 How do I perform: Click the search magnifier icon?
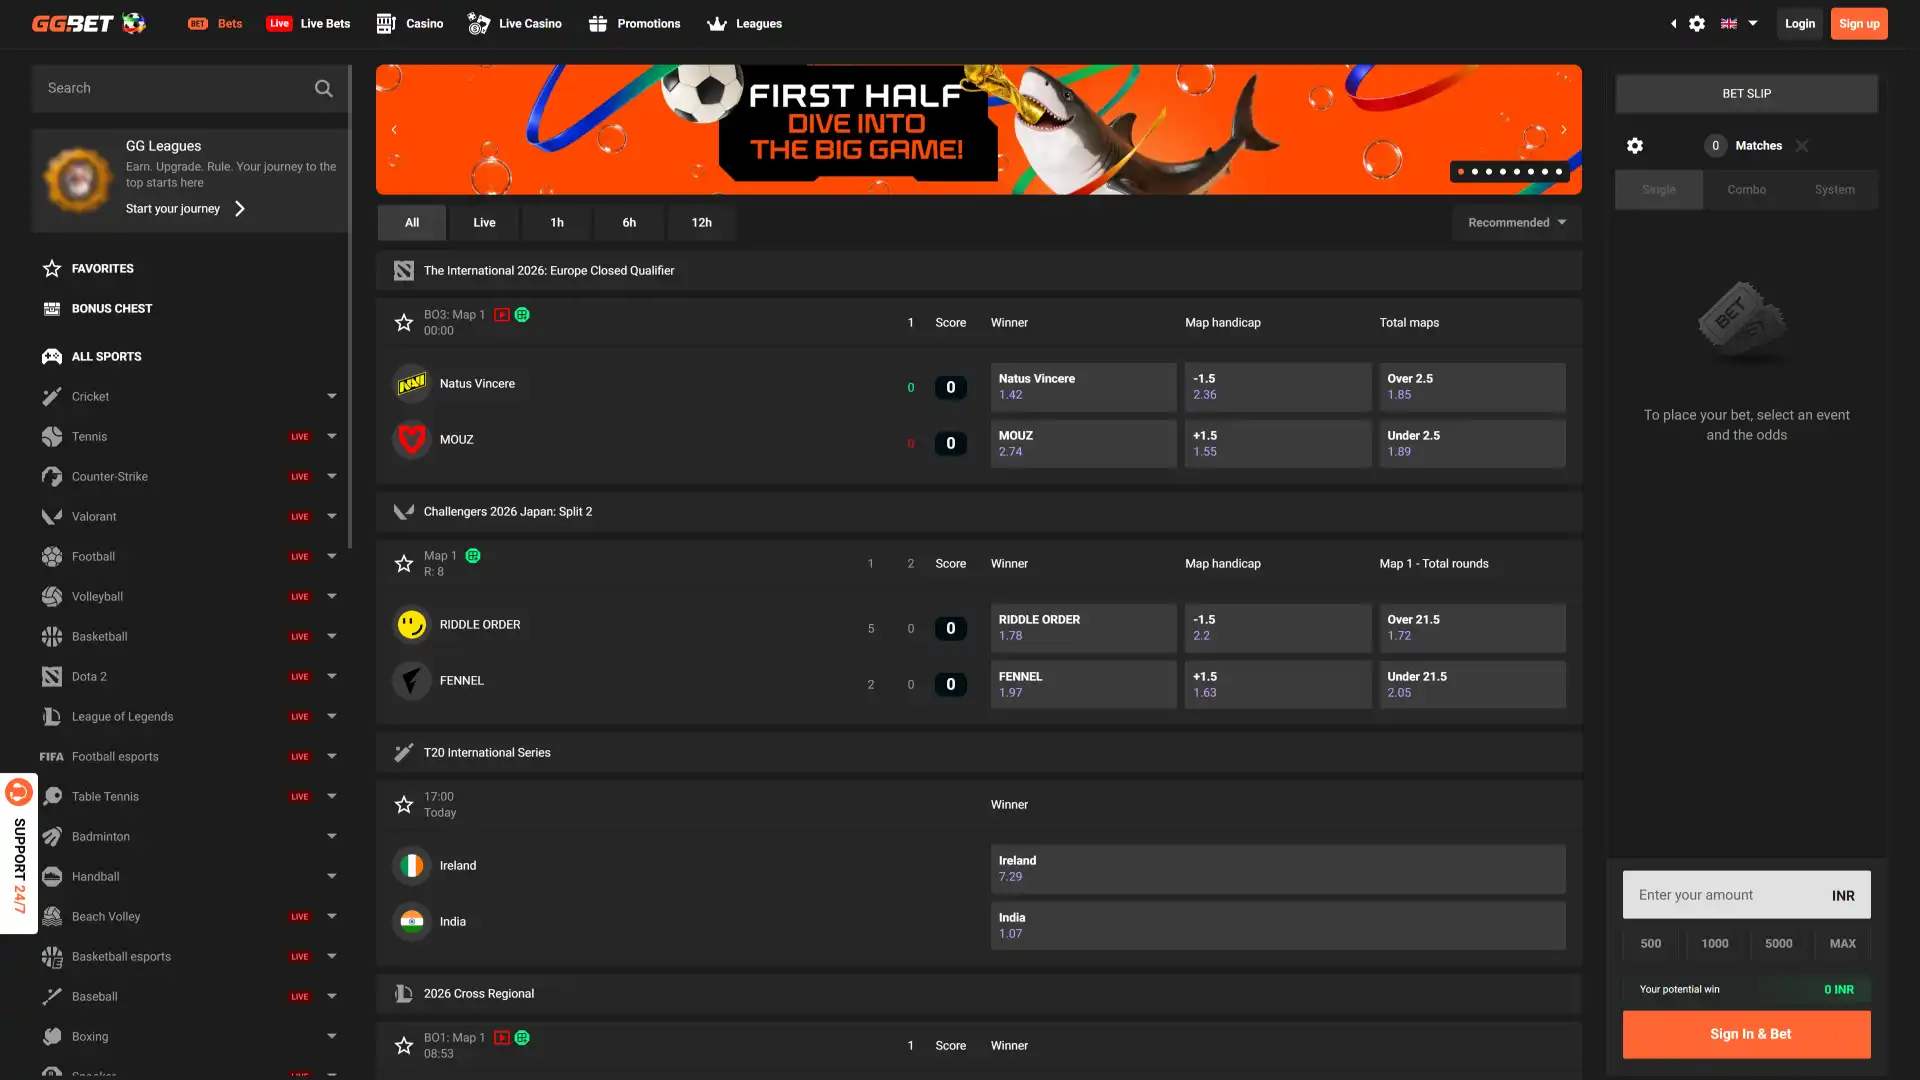click(x=323, y=88)
